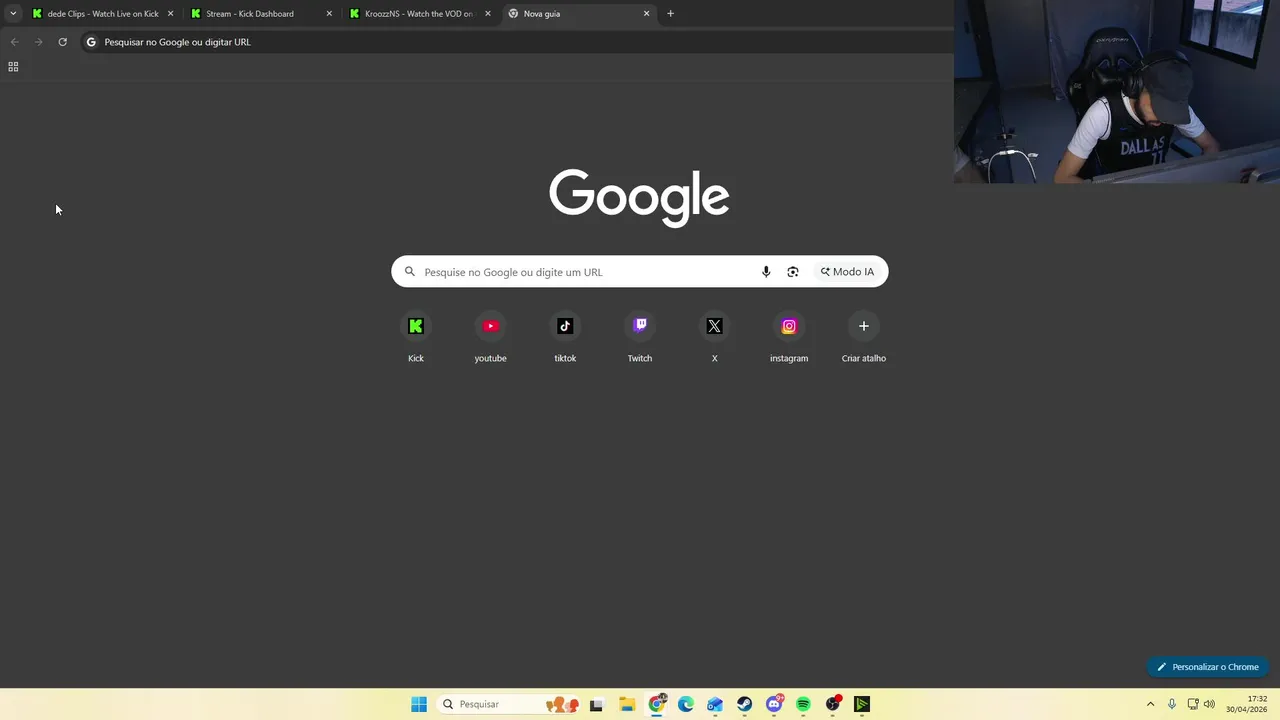Open Outlook from the taskbar
The image size is (1280, 720).
(715, 704)
